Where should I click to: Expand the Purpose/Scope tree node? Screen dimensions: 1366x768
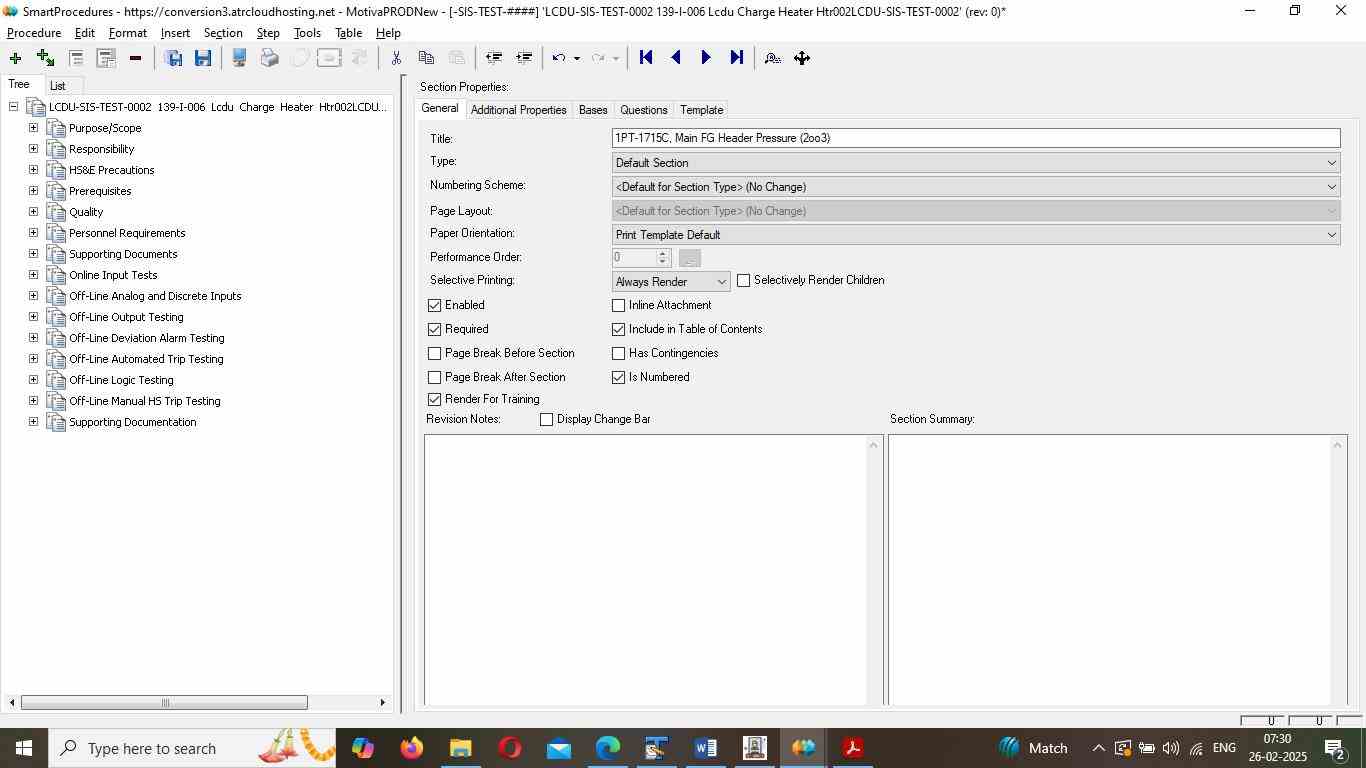[x=33, y=128]
